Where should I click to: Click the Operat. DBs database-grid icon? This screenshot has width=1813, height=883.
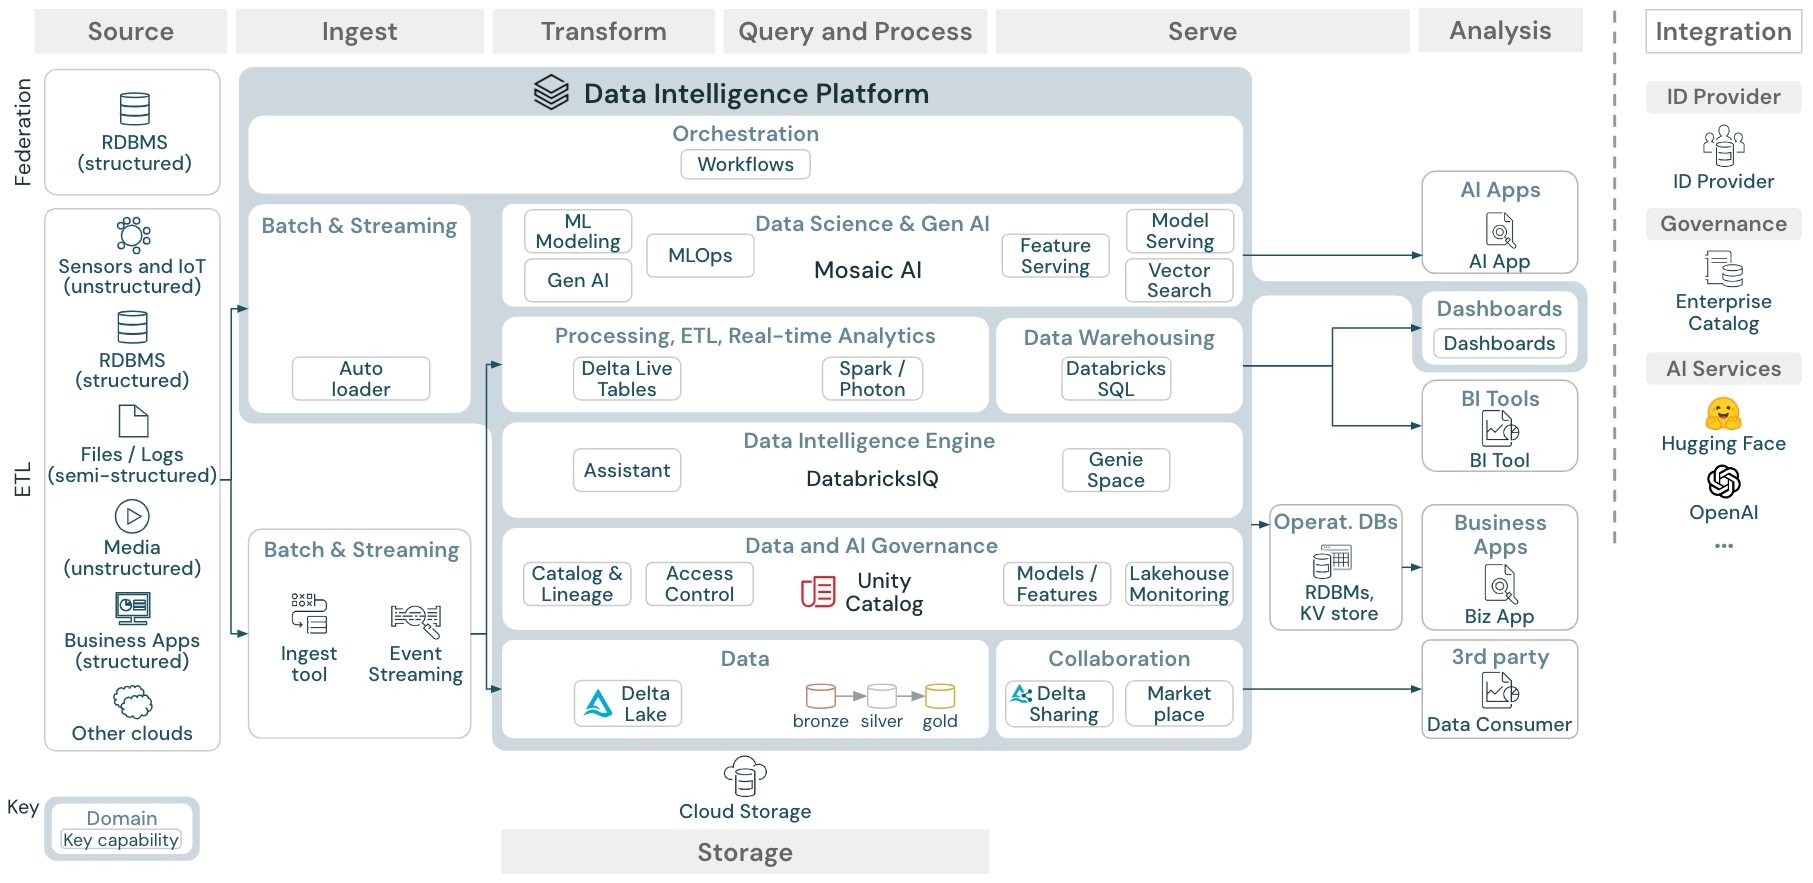(1332, 562)
